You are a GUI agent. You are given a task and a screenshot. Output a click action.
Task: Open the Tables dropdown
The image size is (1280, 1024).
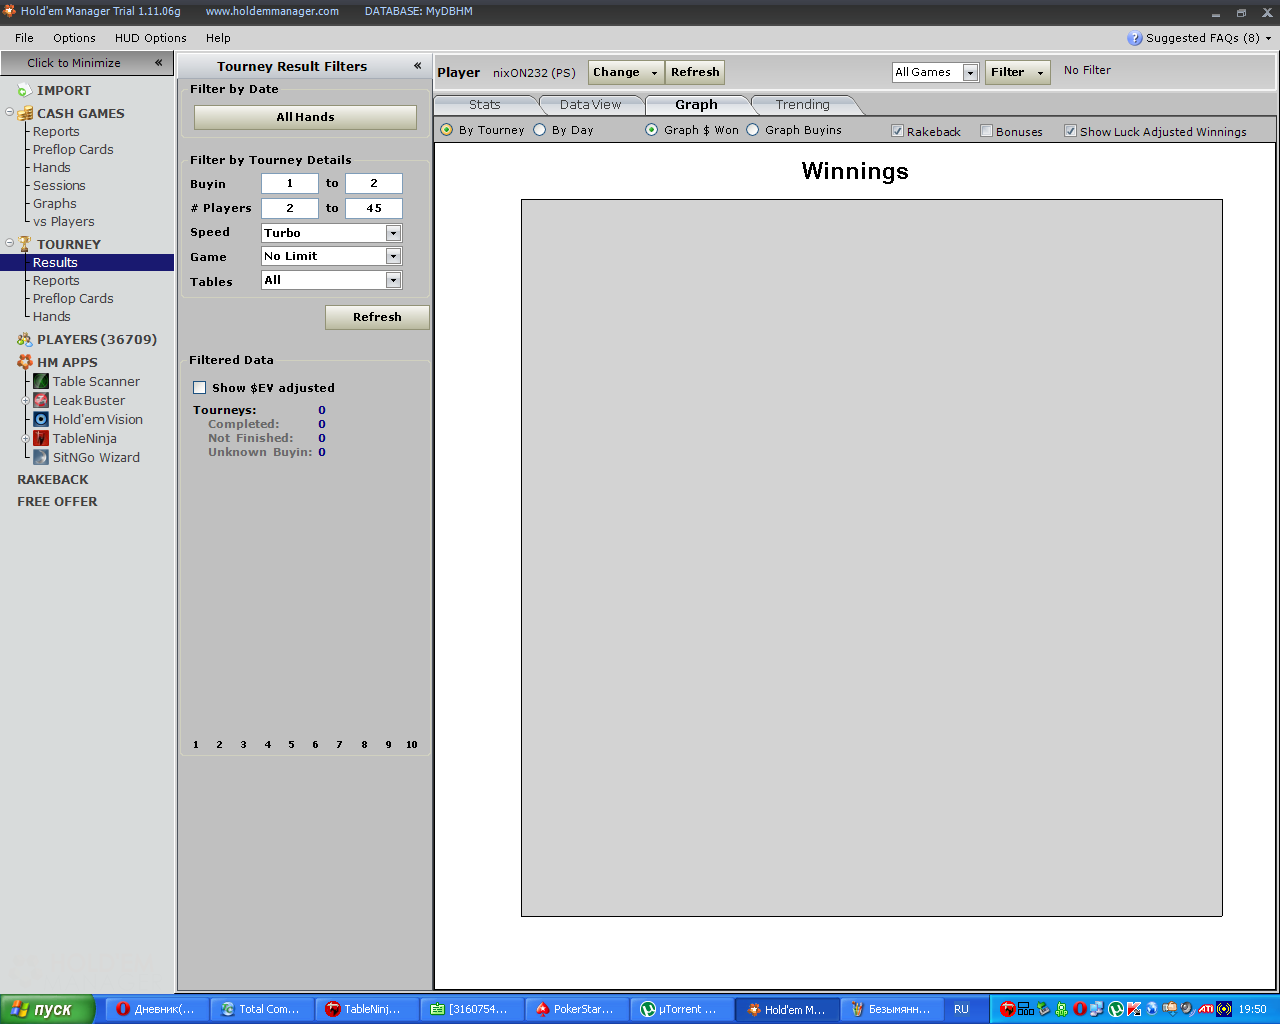tap(393, 281)
